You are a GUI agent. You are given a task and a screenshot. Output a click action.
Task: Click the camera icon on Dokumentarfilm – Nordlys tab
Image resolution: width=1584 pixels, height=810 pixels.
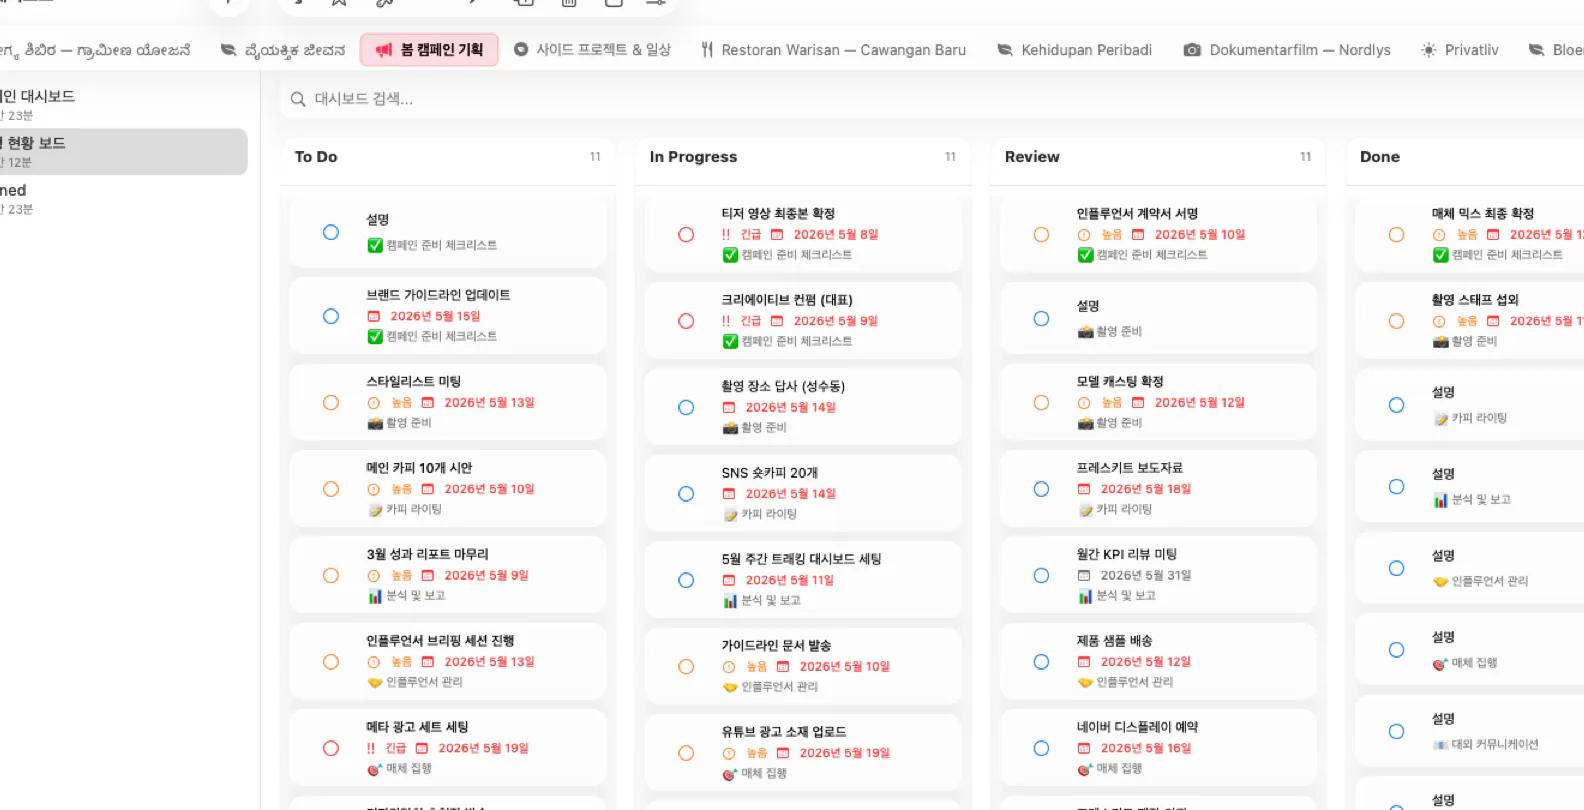point(1192,50)
